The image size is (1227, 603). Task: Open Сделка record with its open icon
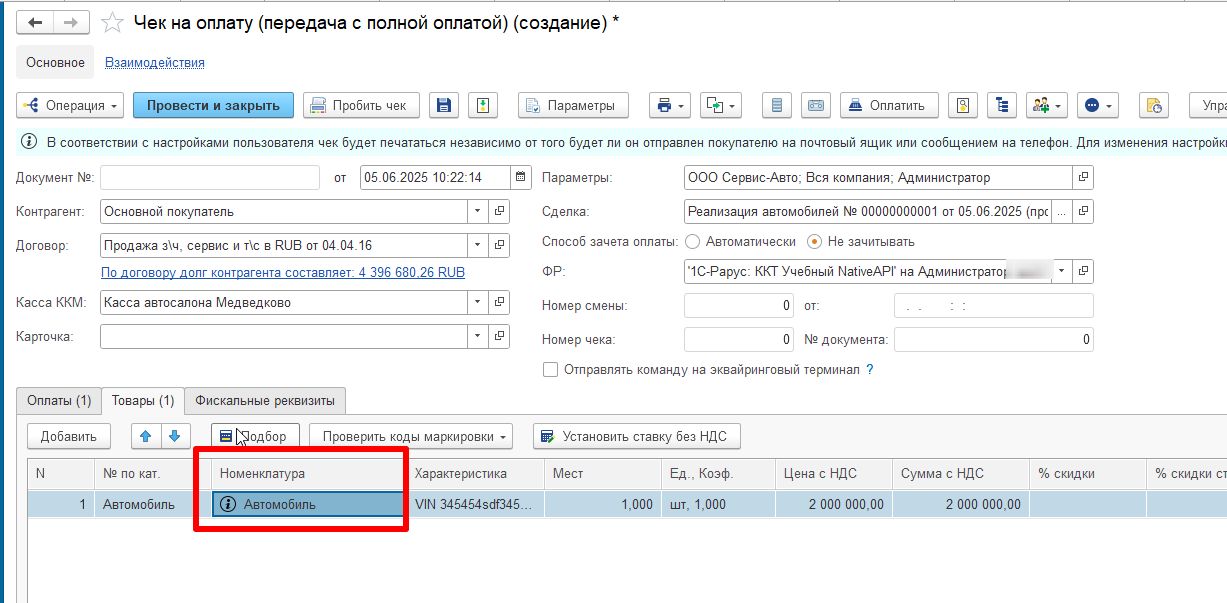[x=1083, y=212]
